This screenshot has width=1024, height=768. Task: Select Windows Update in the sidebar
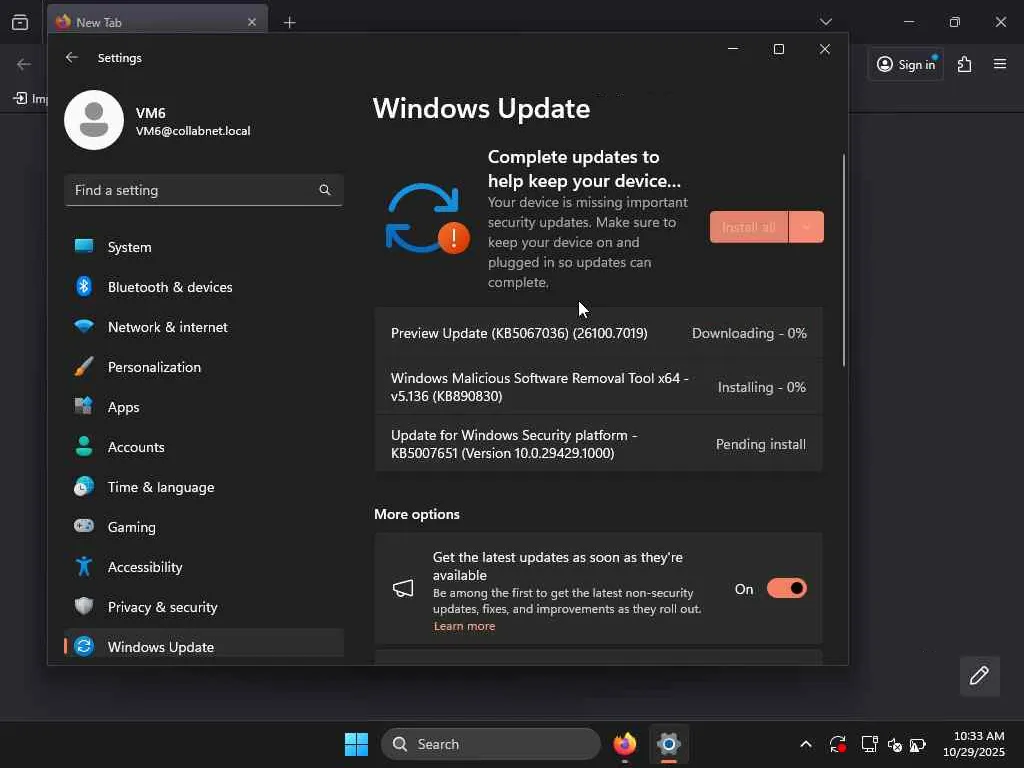[204, 646]
